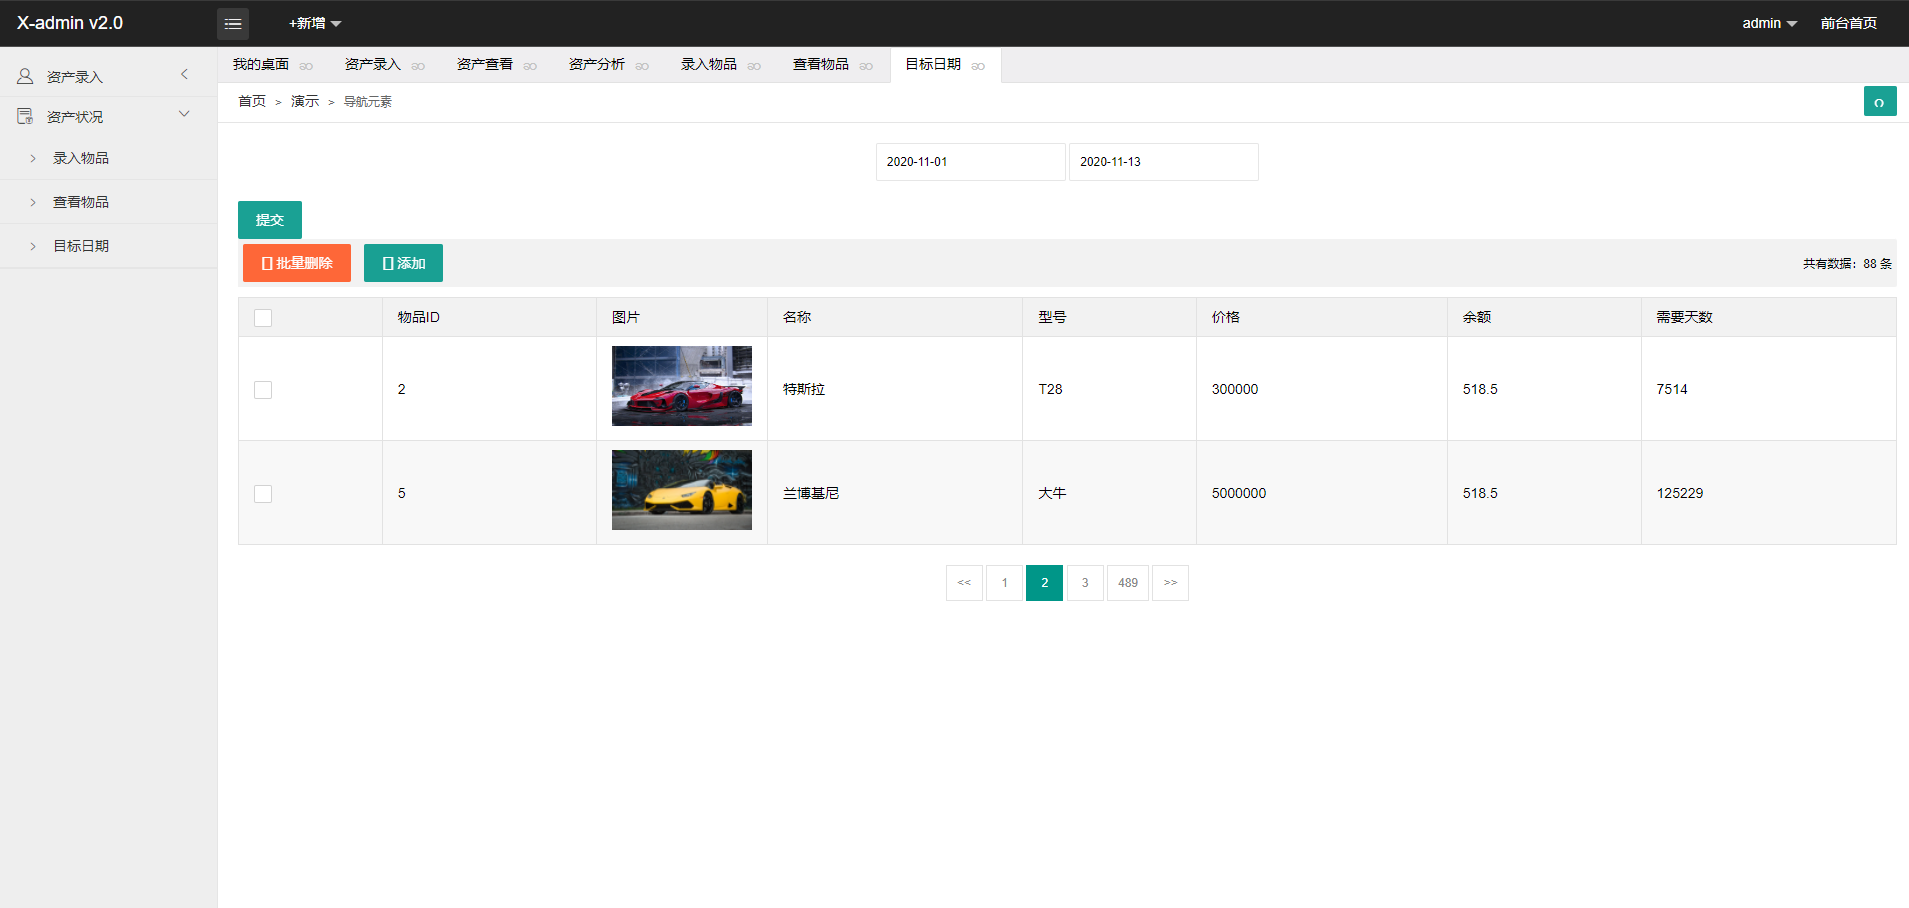Go to next page with >> button
Viewport: 1909px width, 908px height.
click(1170, 583)
